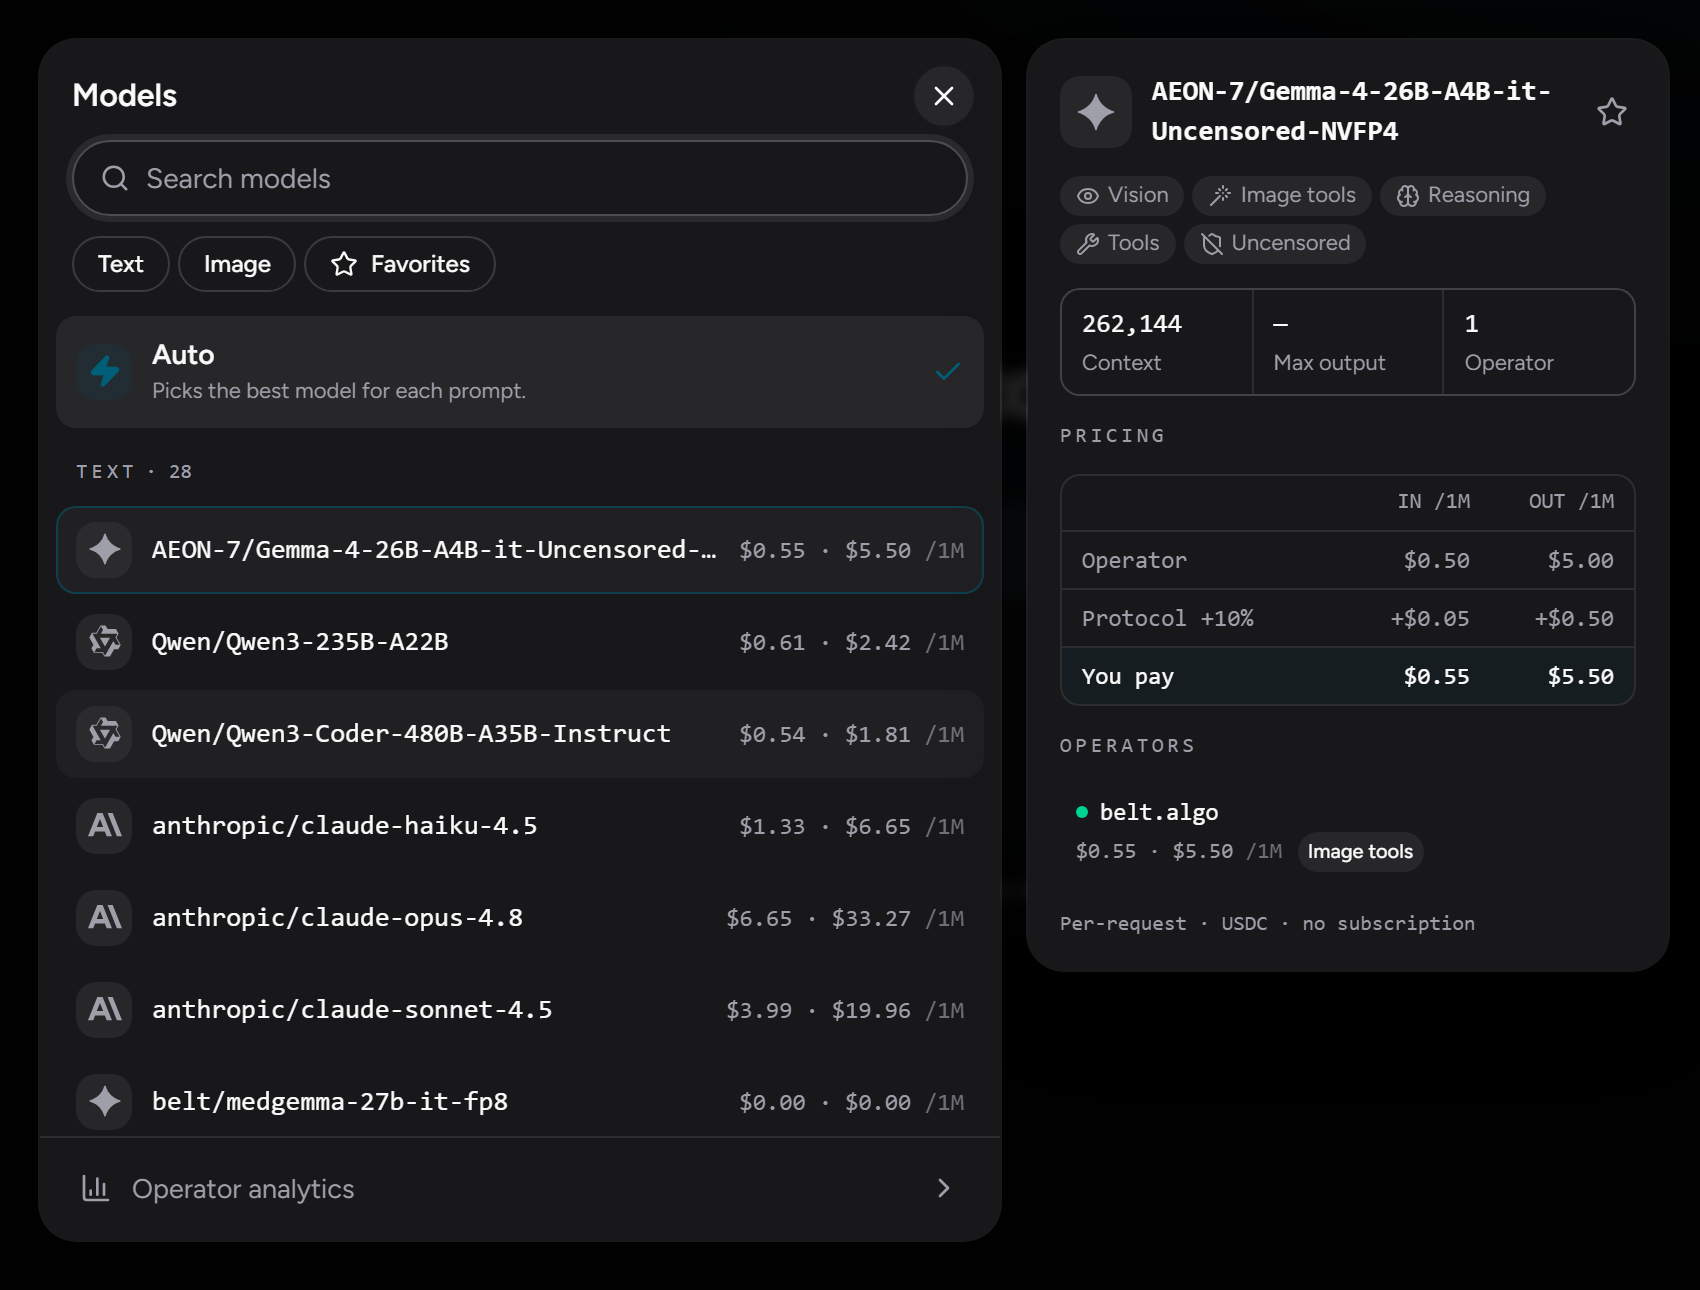Image resolution: width=1700 pixels, height=1290 pixels.
Task: Click the Vision capability tag
Action: 1122,195
